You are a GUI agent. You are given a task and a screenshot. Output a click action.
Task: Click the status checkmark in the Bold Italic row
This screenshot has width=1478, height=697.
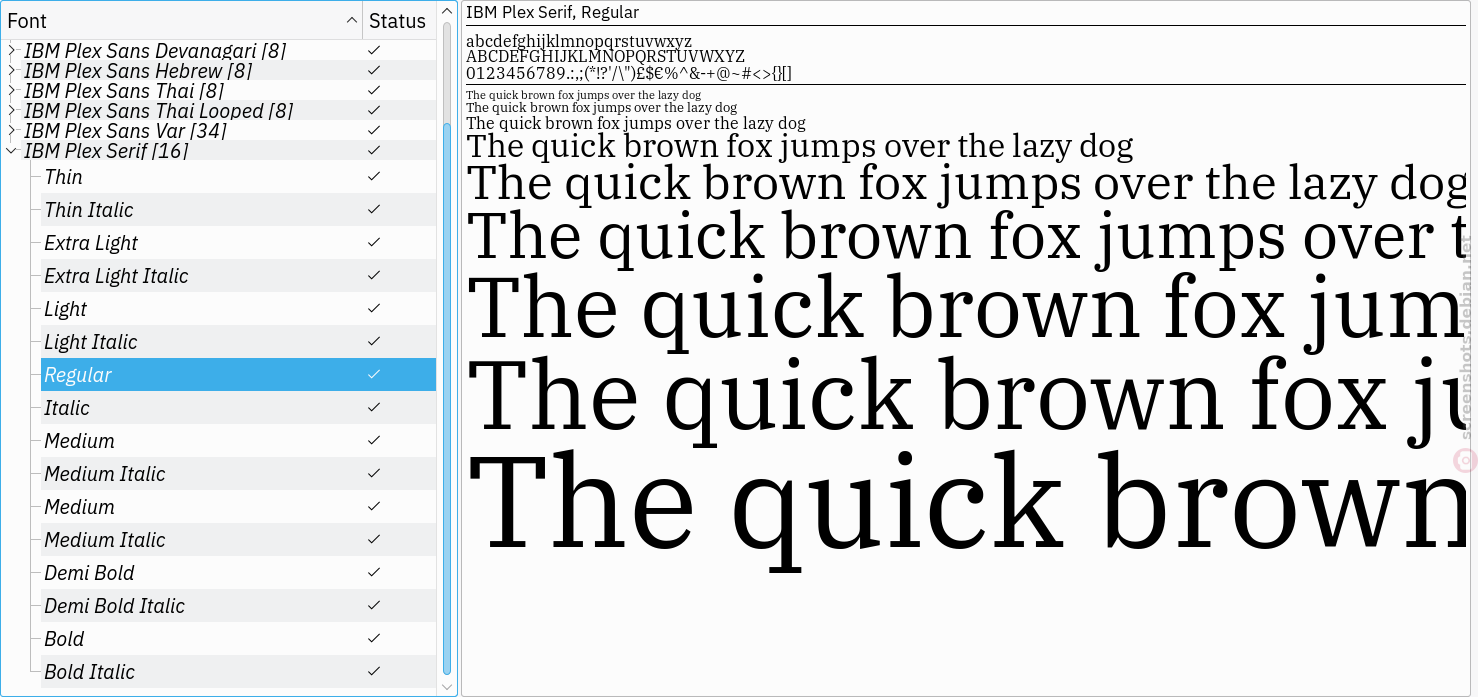(374, 671)
